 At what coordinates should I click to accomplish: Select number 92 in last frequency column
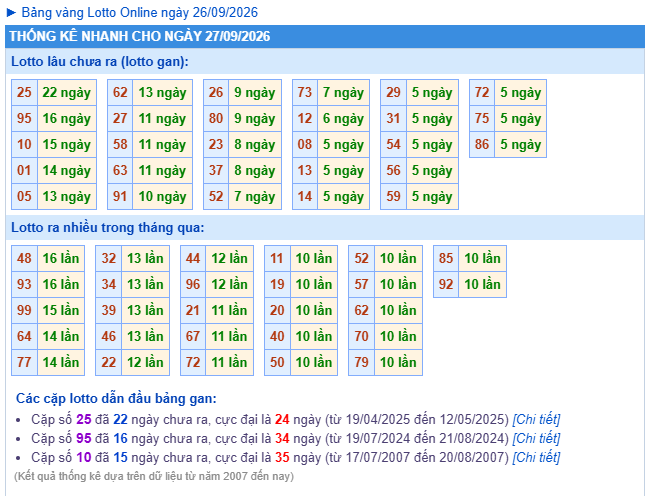446,284
